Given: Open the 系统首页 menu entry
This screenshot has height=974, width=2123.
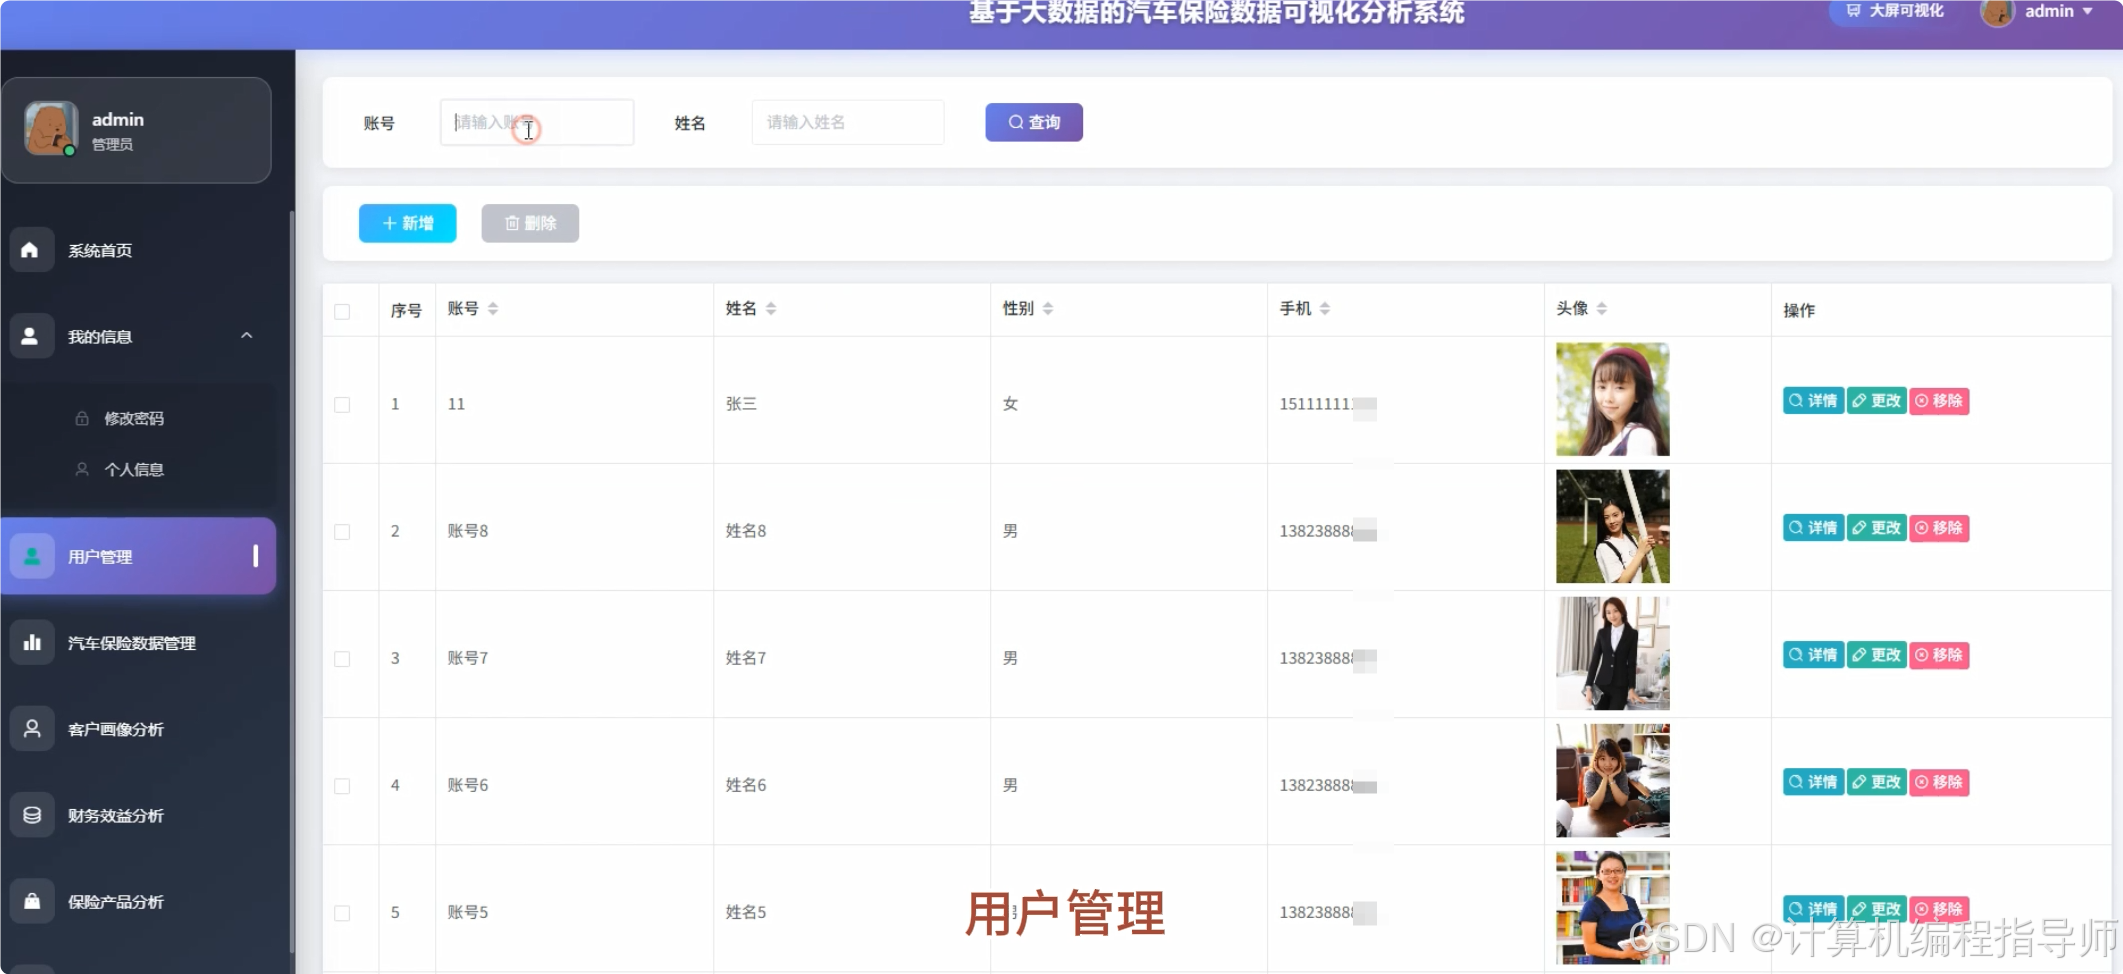Looking at the screenshot, I should point(99,250).
